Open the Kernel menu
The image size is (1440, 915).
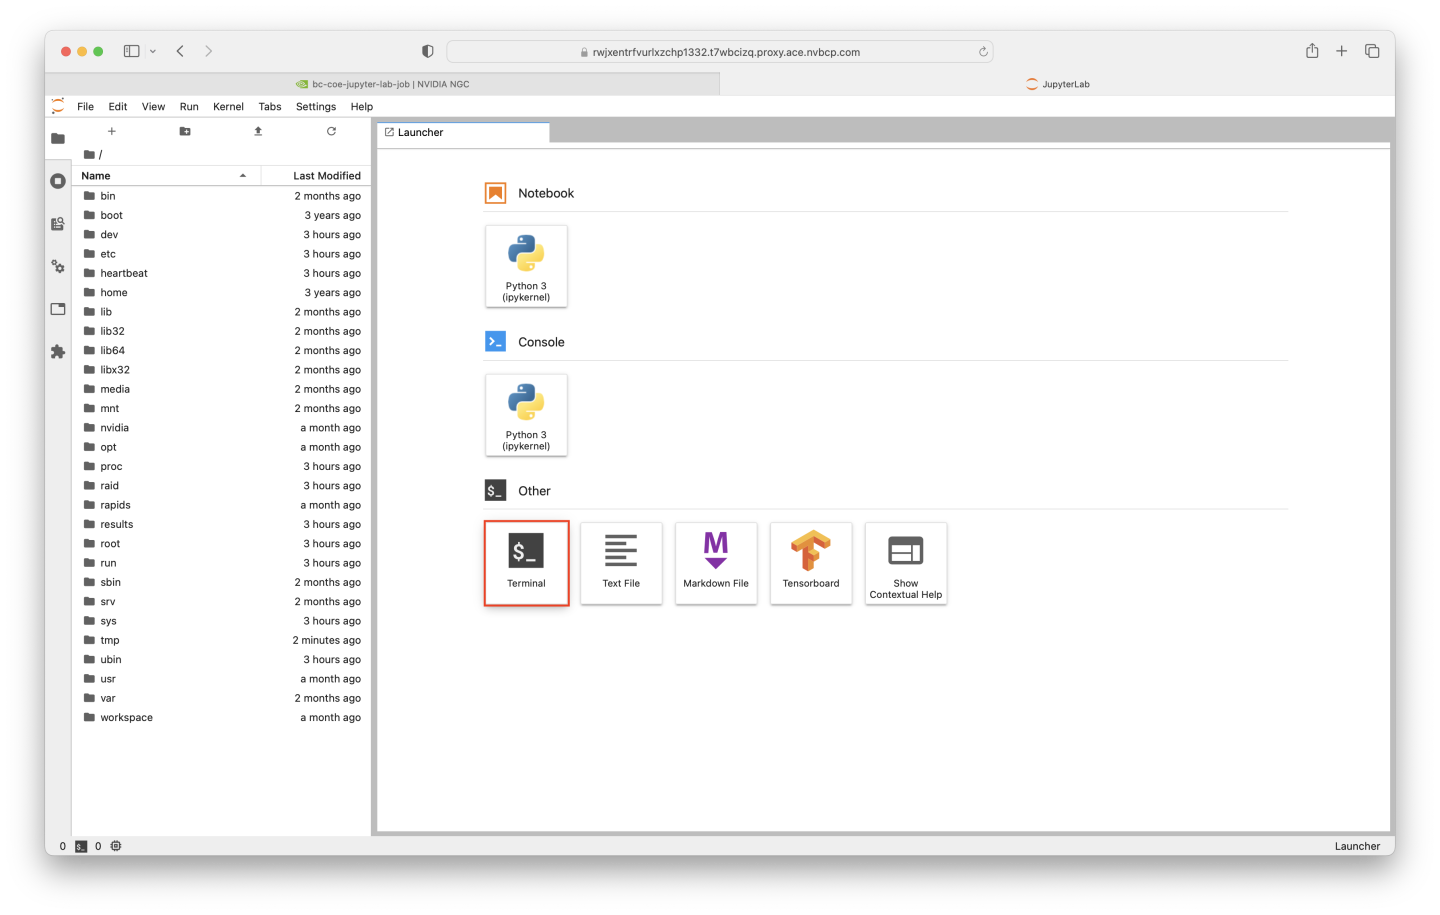coord(228,106)
